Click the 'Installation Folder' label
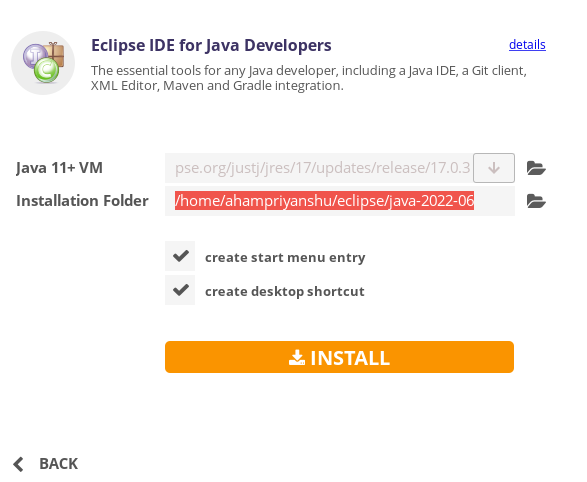The image size is (587, 482). tap(82, 201)
